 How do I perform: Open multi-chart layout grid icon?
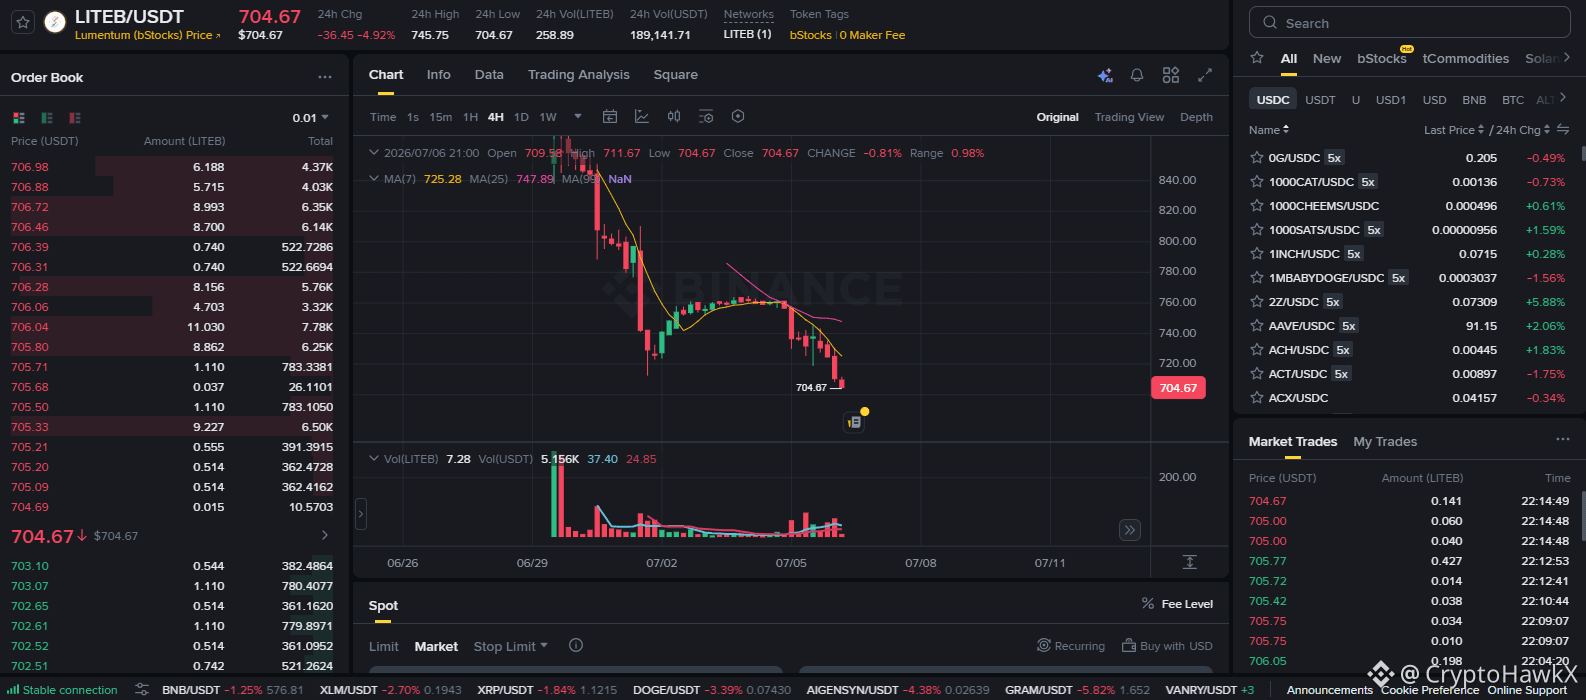(x=1171, y=75)
